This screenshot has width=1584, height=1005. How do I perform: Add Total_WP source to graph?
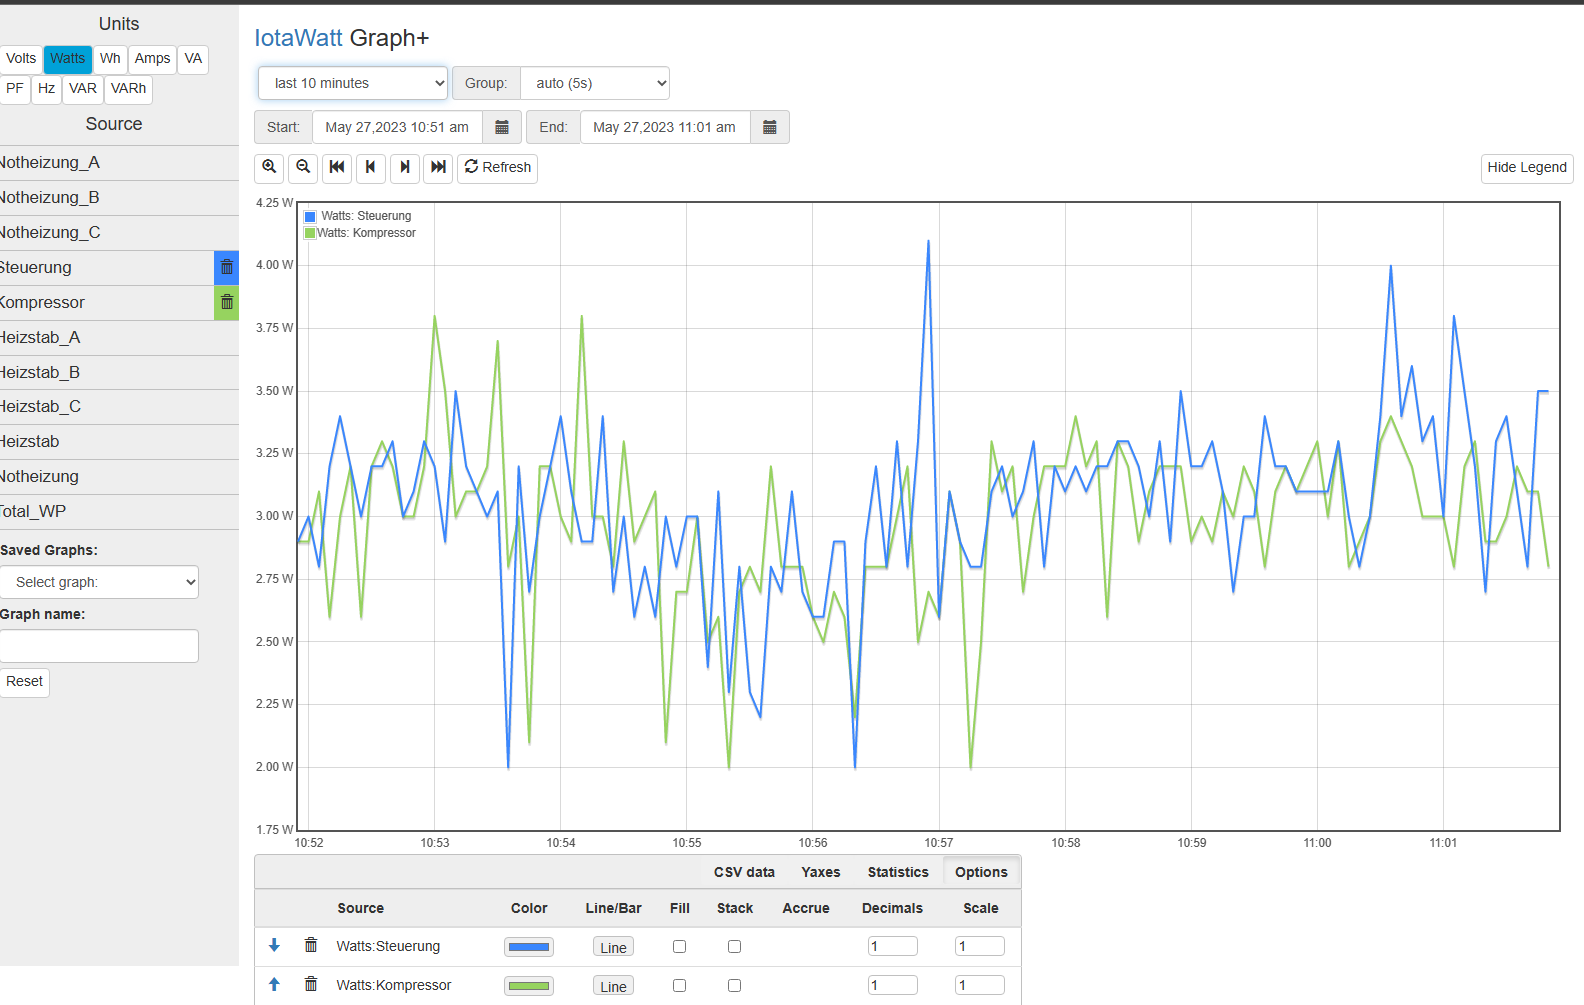(x=119, y=512)
